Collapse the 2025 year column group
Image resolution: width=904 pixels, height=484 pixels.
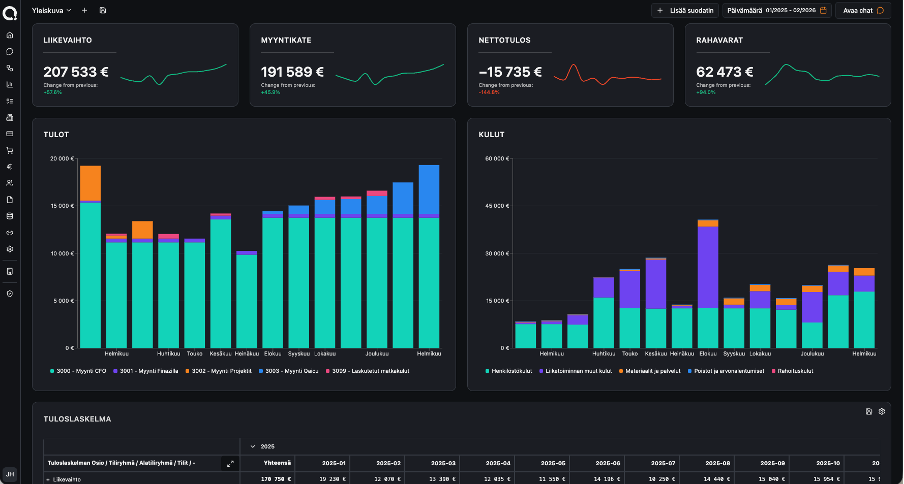coord(254,446)
